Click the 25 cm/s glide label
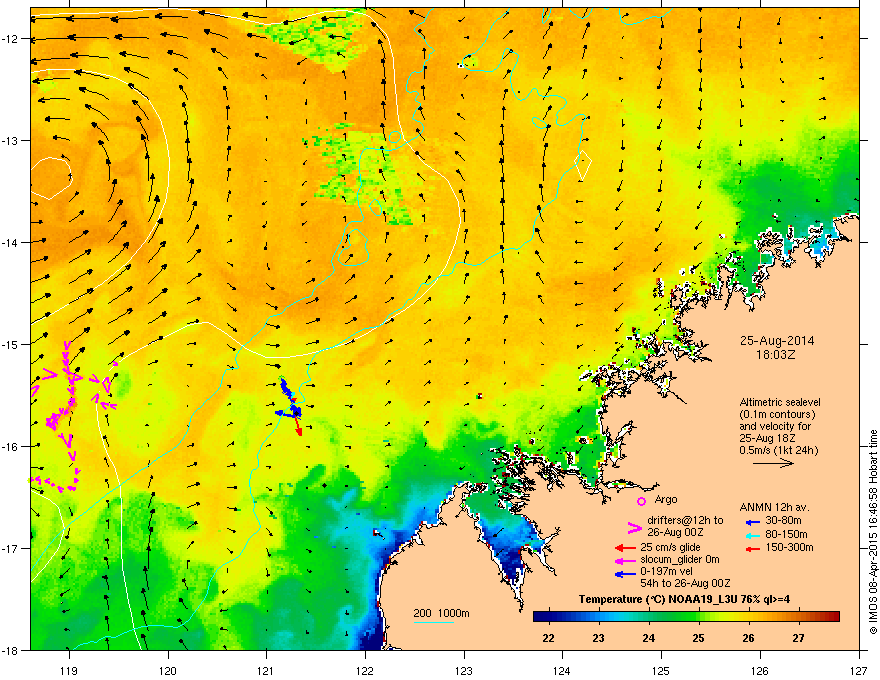880x680 pixels. click(x=670, y=547)
